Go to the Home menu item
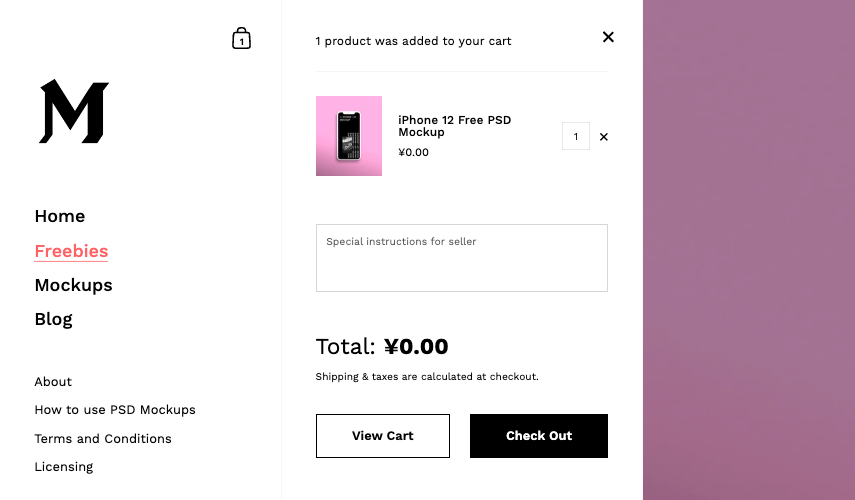Screen dimensions: 855x500 coord(60,216)
